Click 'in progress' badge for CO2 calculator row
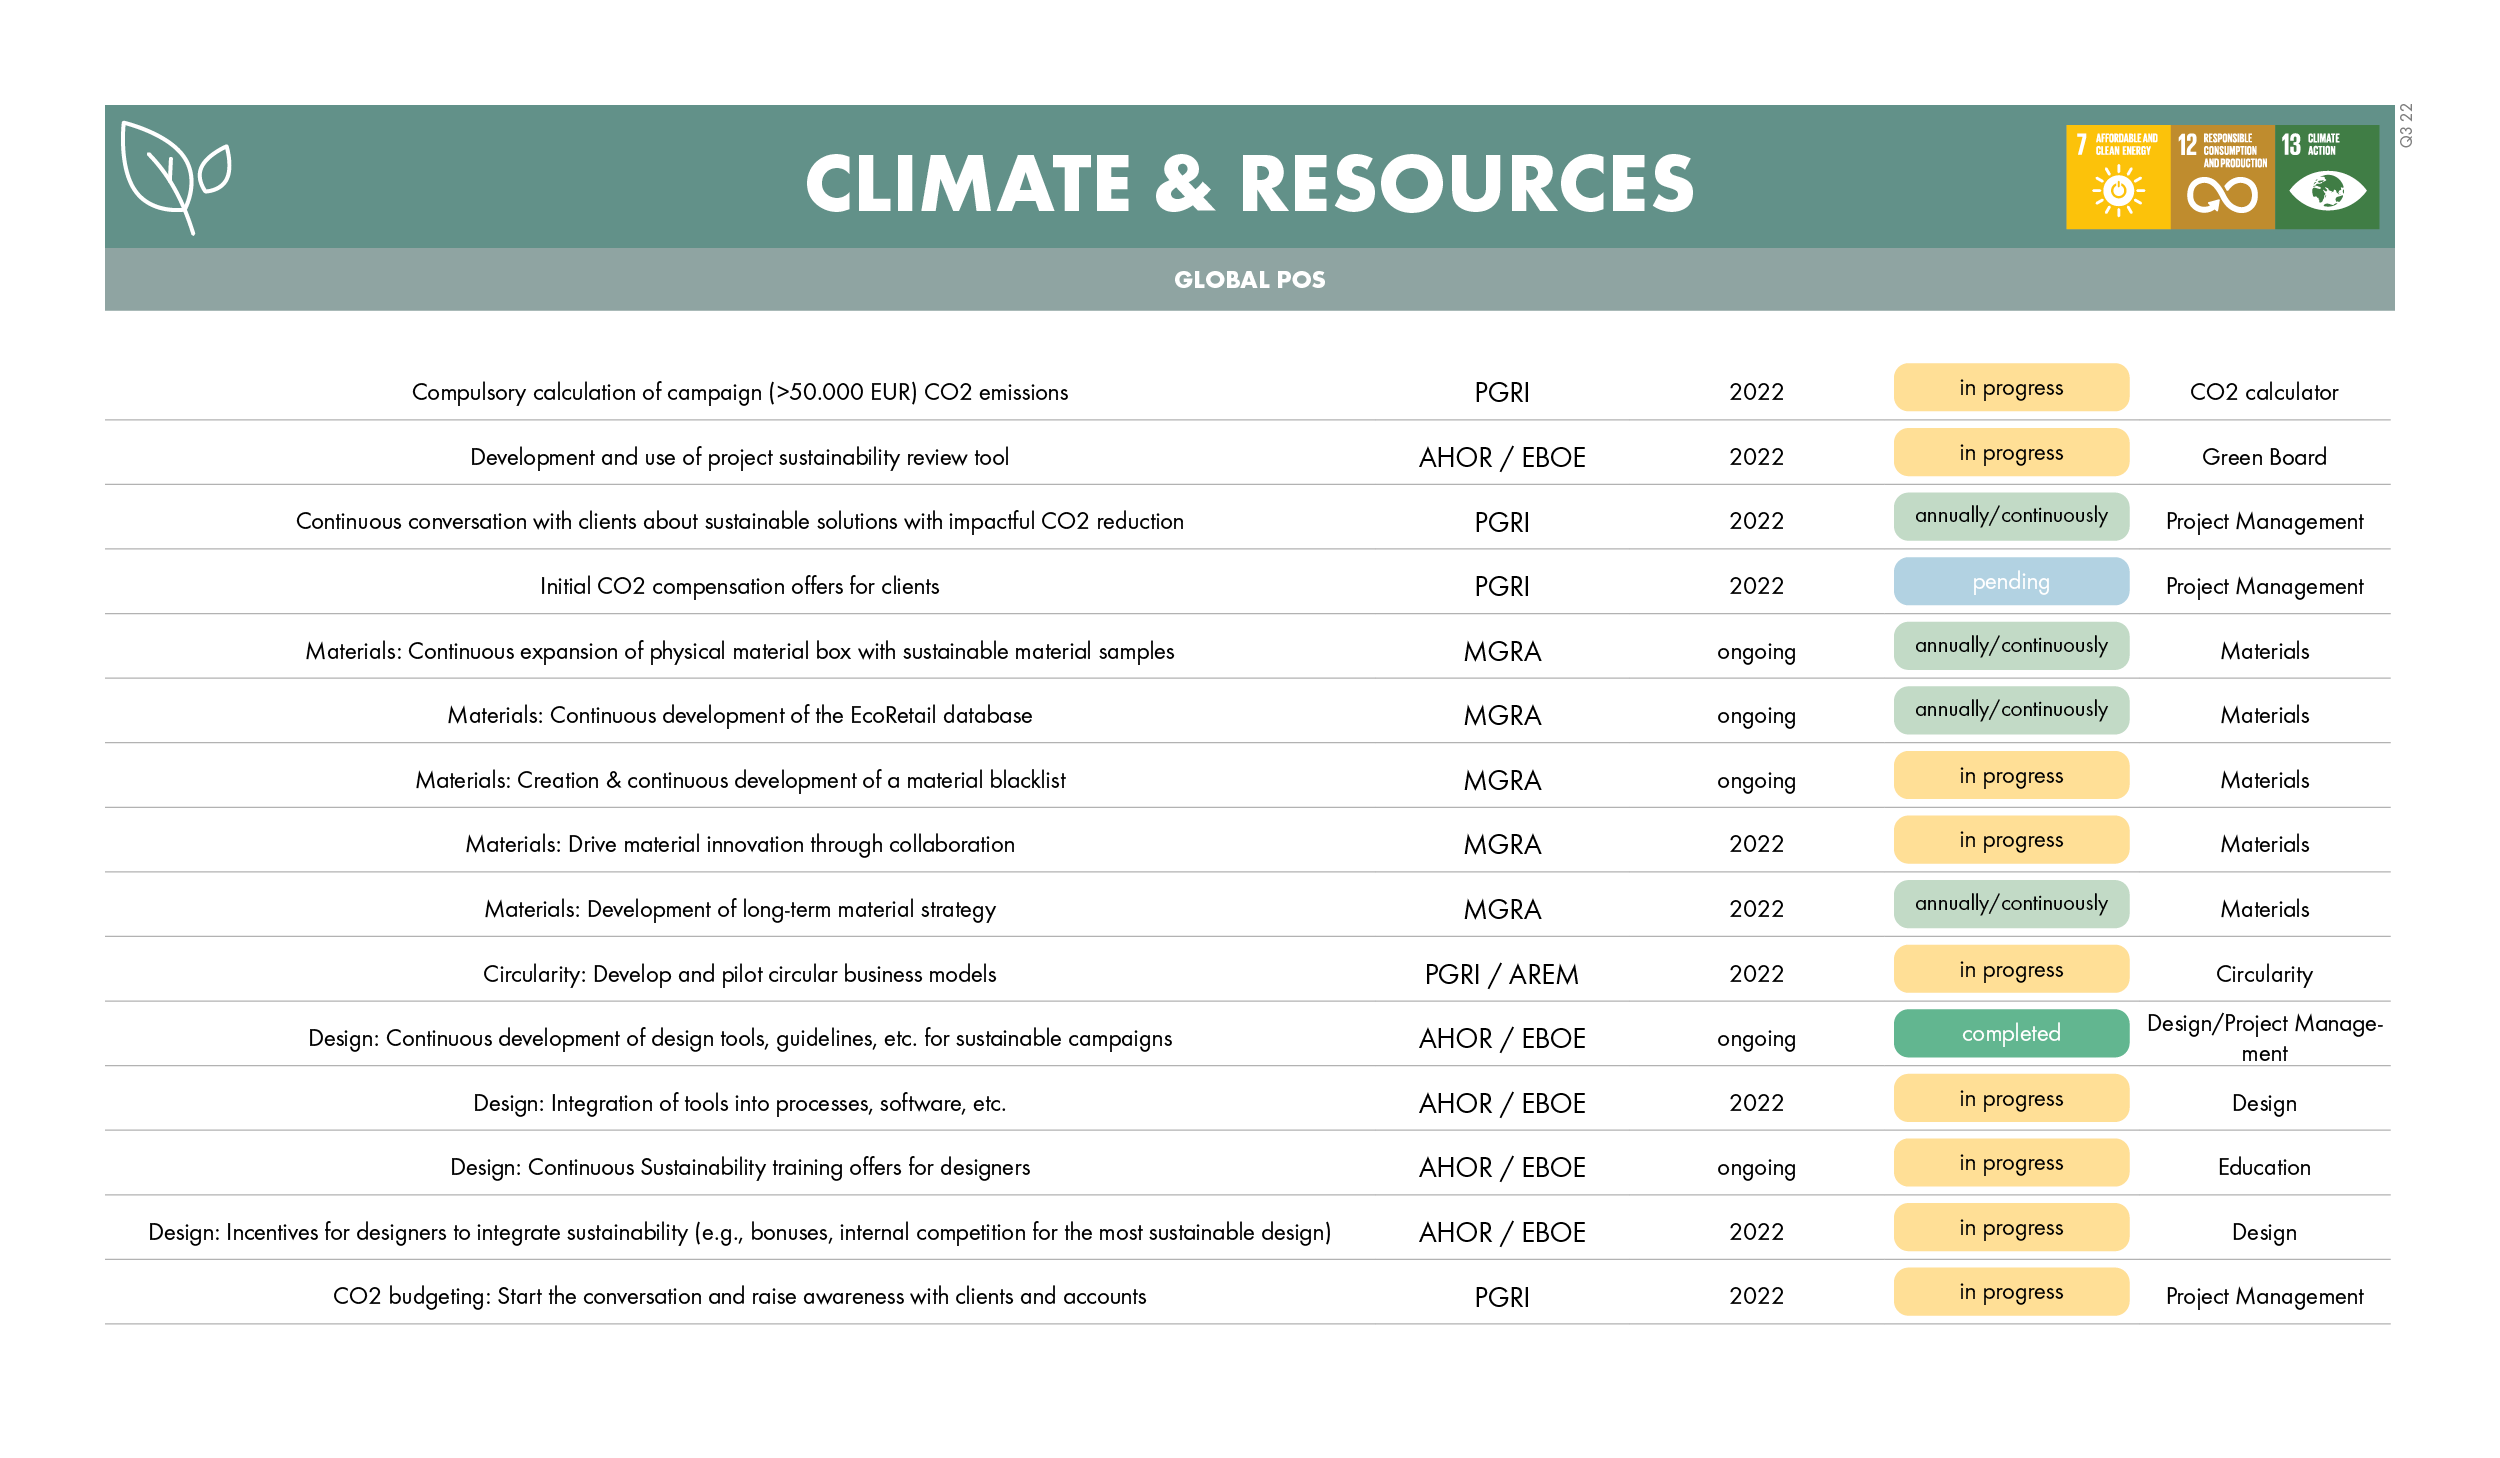 [2010, 388]
